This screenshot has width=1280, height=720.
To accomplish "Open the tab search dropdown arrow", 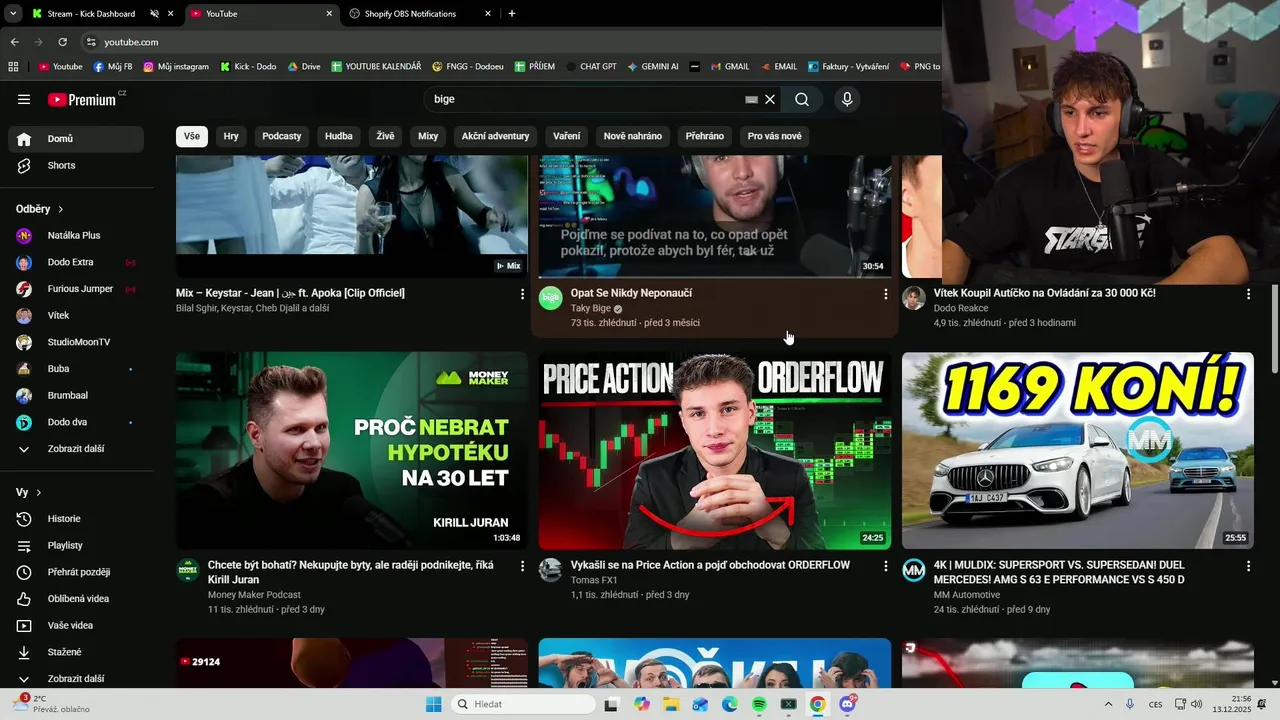I will click(13, 14).
